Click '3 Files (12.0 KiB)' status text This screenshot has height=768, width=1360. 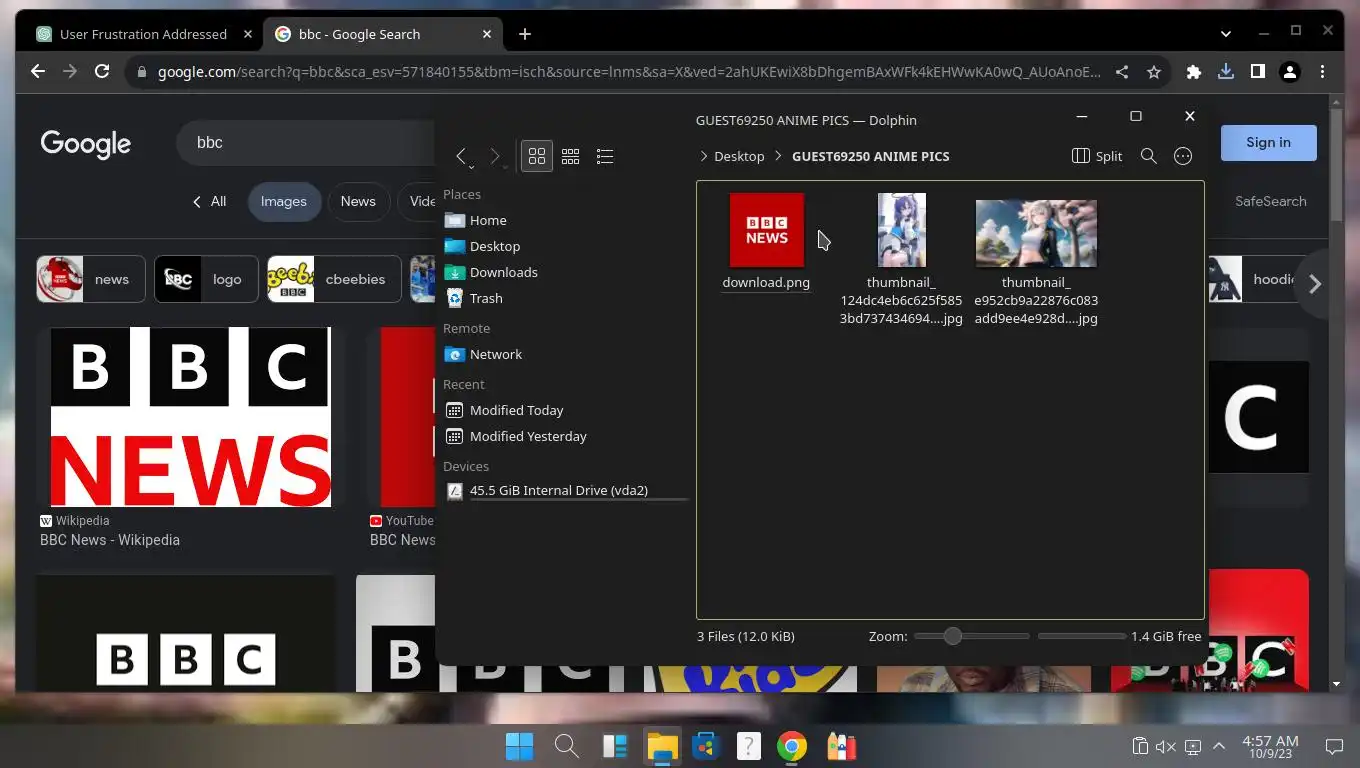coord(746,636)
